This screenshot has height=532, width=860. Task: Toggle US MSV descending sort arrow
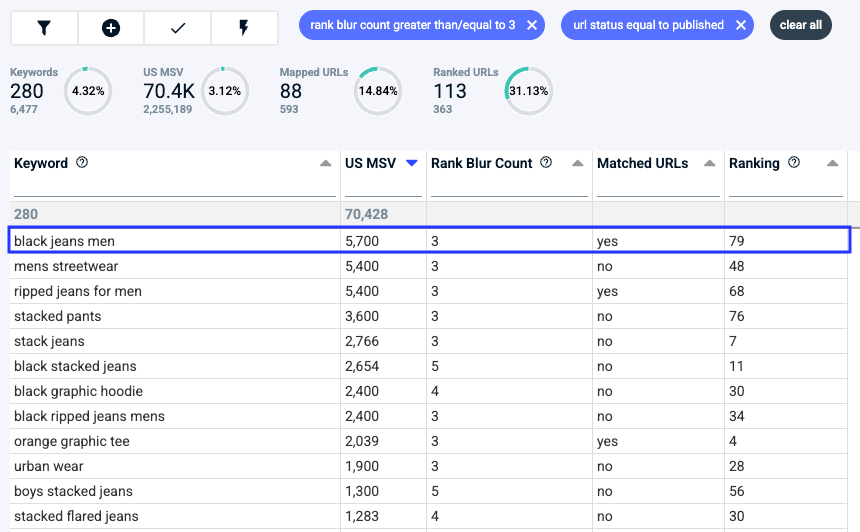pyautogui.click(x=411, y=163)
